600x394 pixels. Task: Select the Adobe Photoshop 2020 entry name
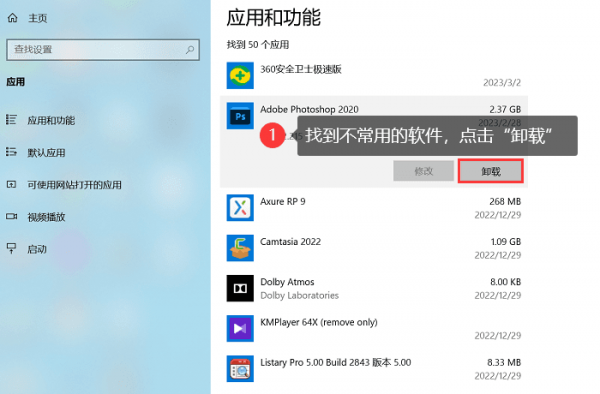[309, 109]
